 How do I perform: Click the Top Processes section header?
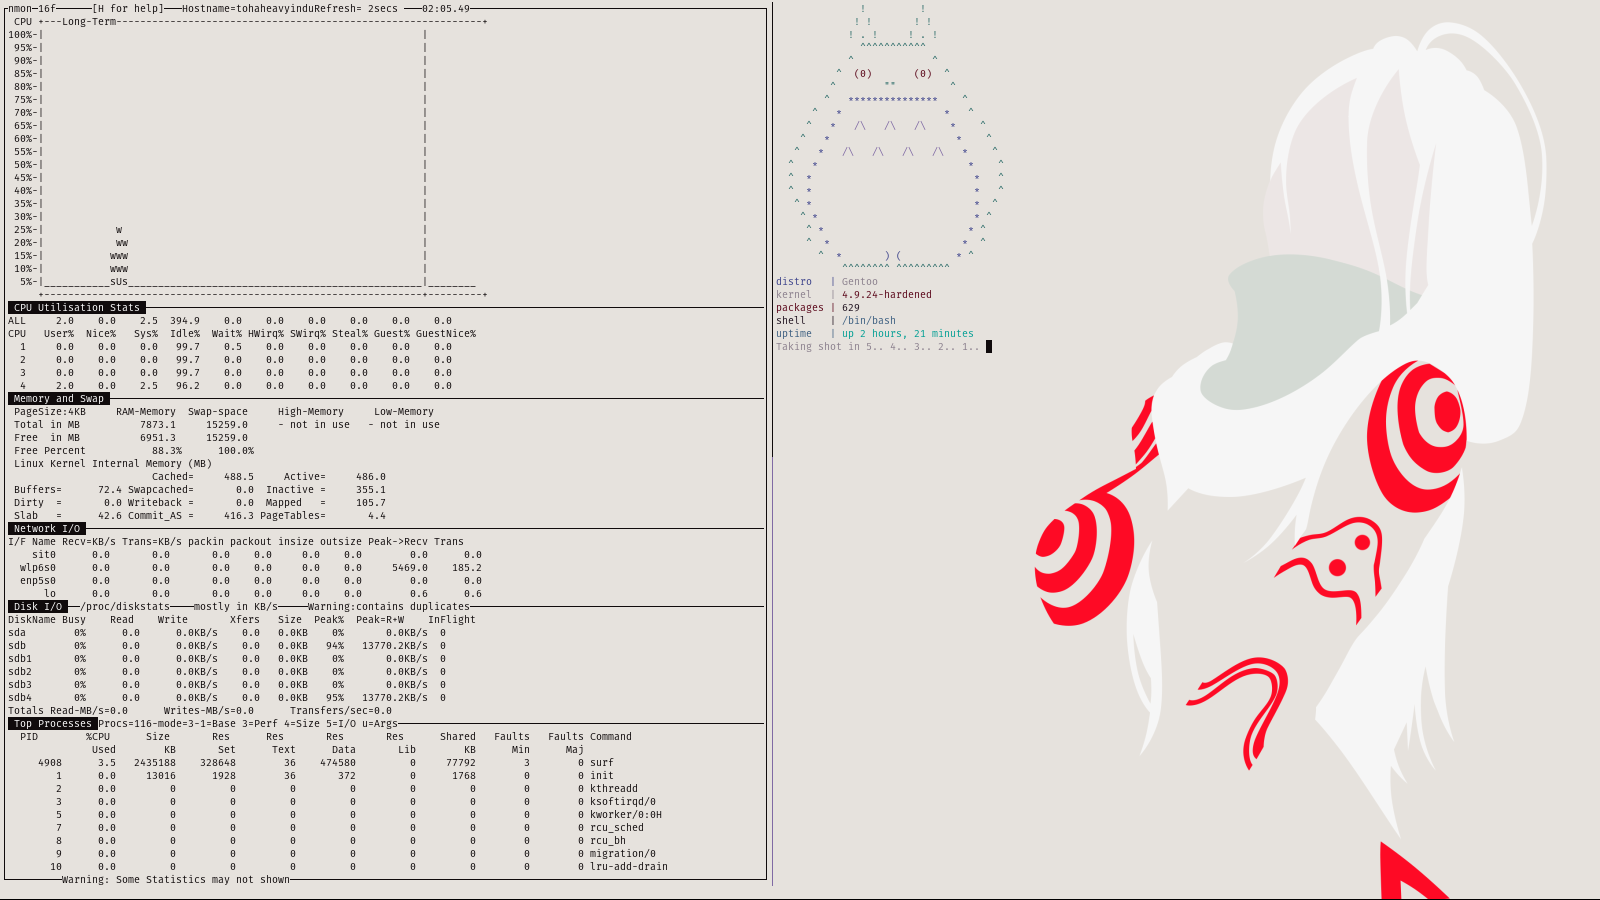[52, 723]
